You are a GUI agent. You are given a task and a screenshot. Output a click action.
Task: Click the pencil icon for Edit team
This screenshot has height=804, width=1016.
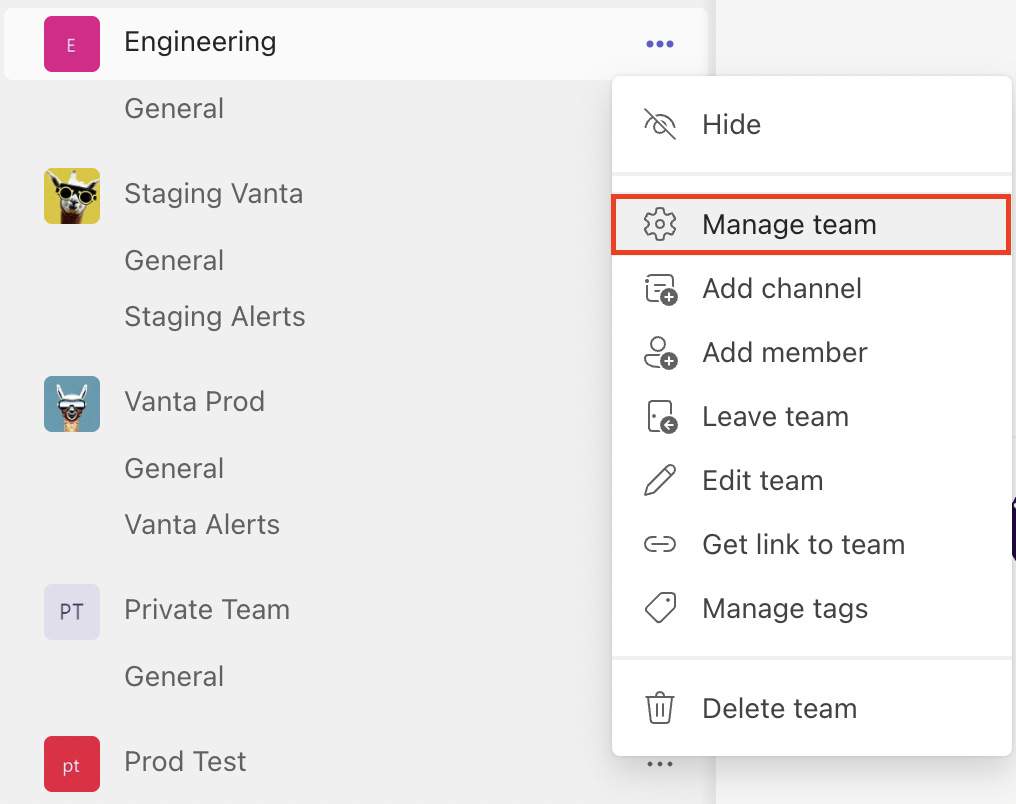coord(660,480)
